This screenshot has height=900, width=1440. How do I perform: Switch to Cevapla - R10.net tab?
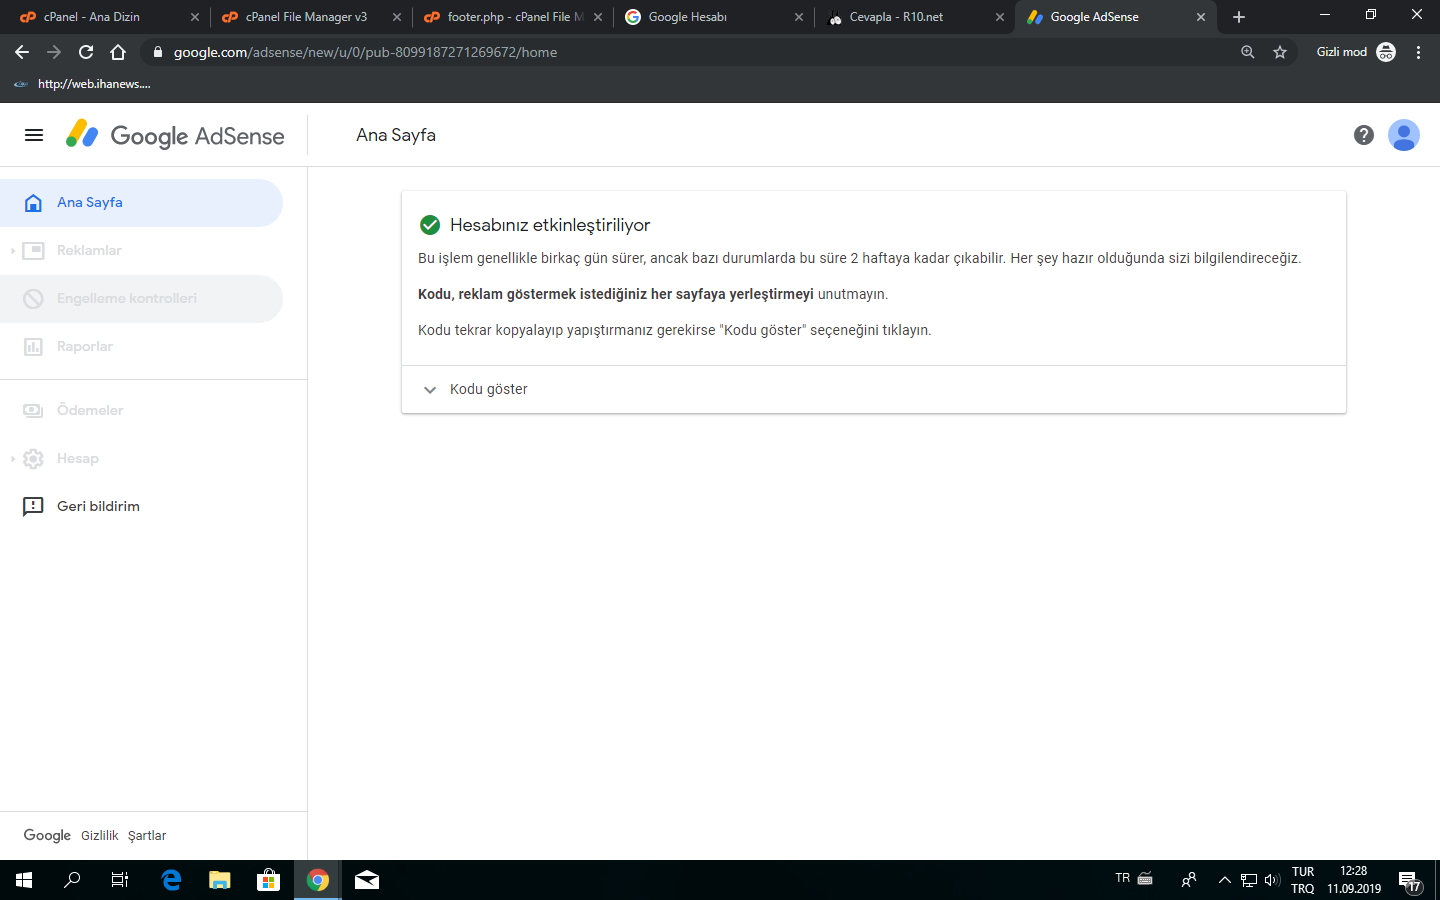click(x=914, y=17)
